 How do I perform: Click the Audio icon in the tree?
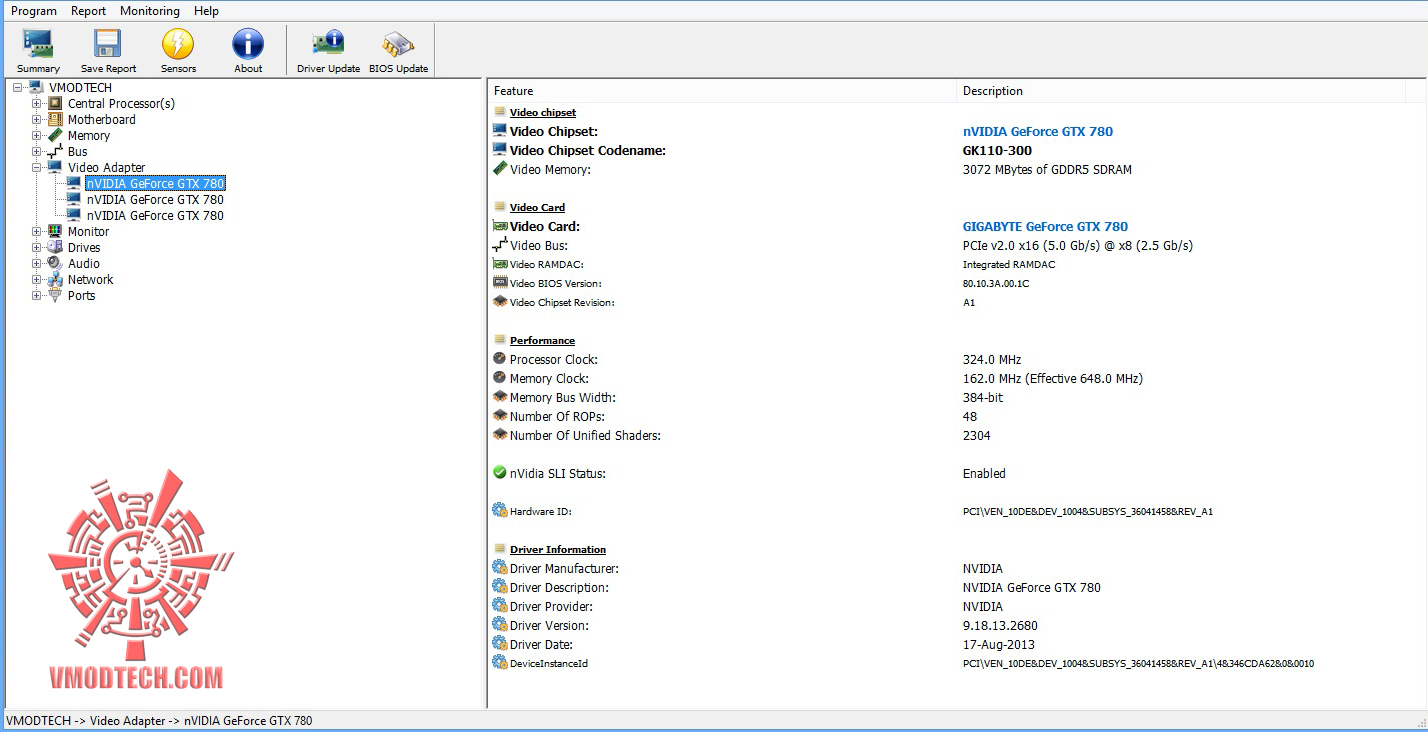55,263
